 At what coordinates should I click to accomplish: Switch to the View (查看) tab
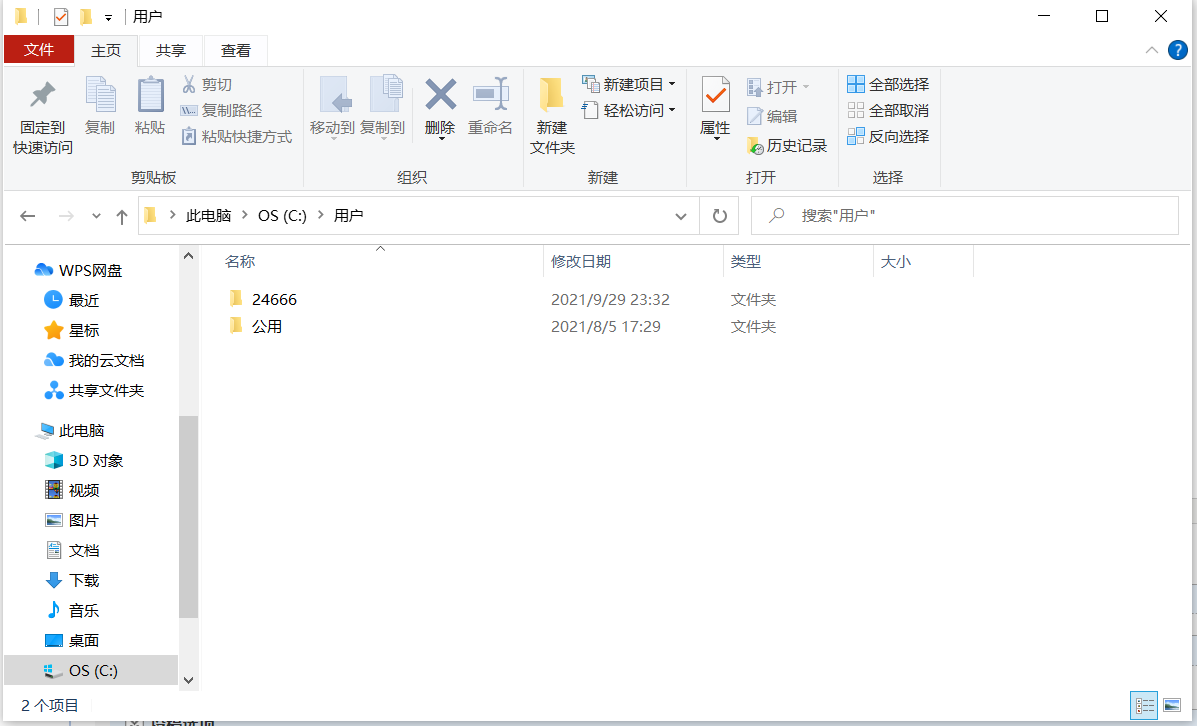tap(236, 50)
